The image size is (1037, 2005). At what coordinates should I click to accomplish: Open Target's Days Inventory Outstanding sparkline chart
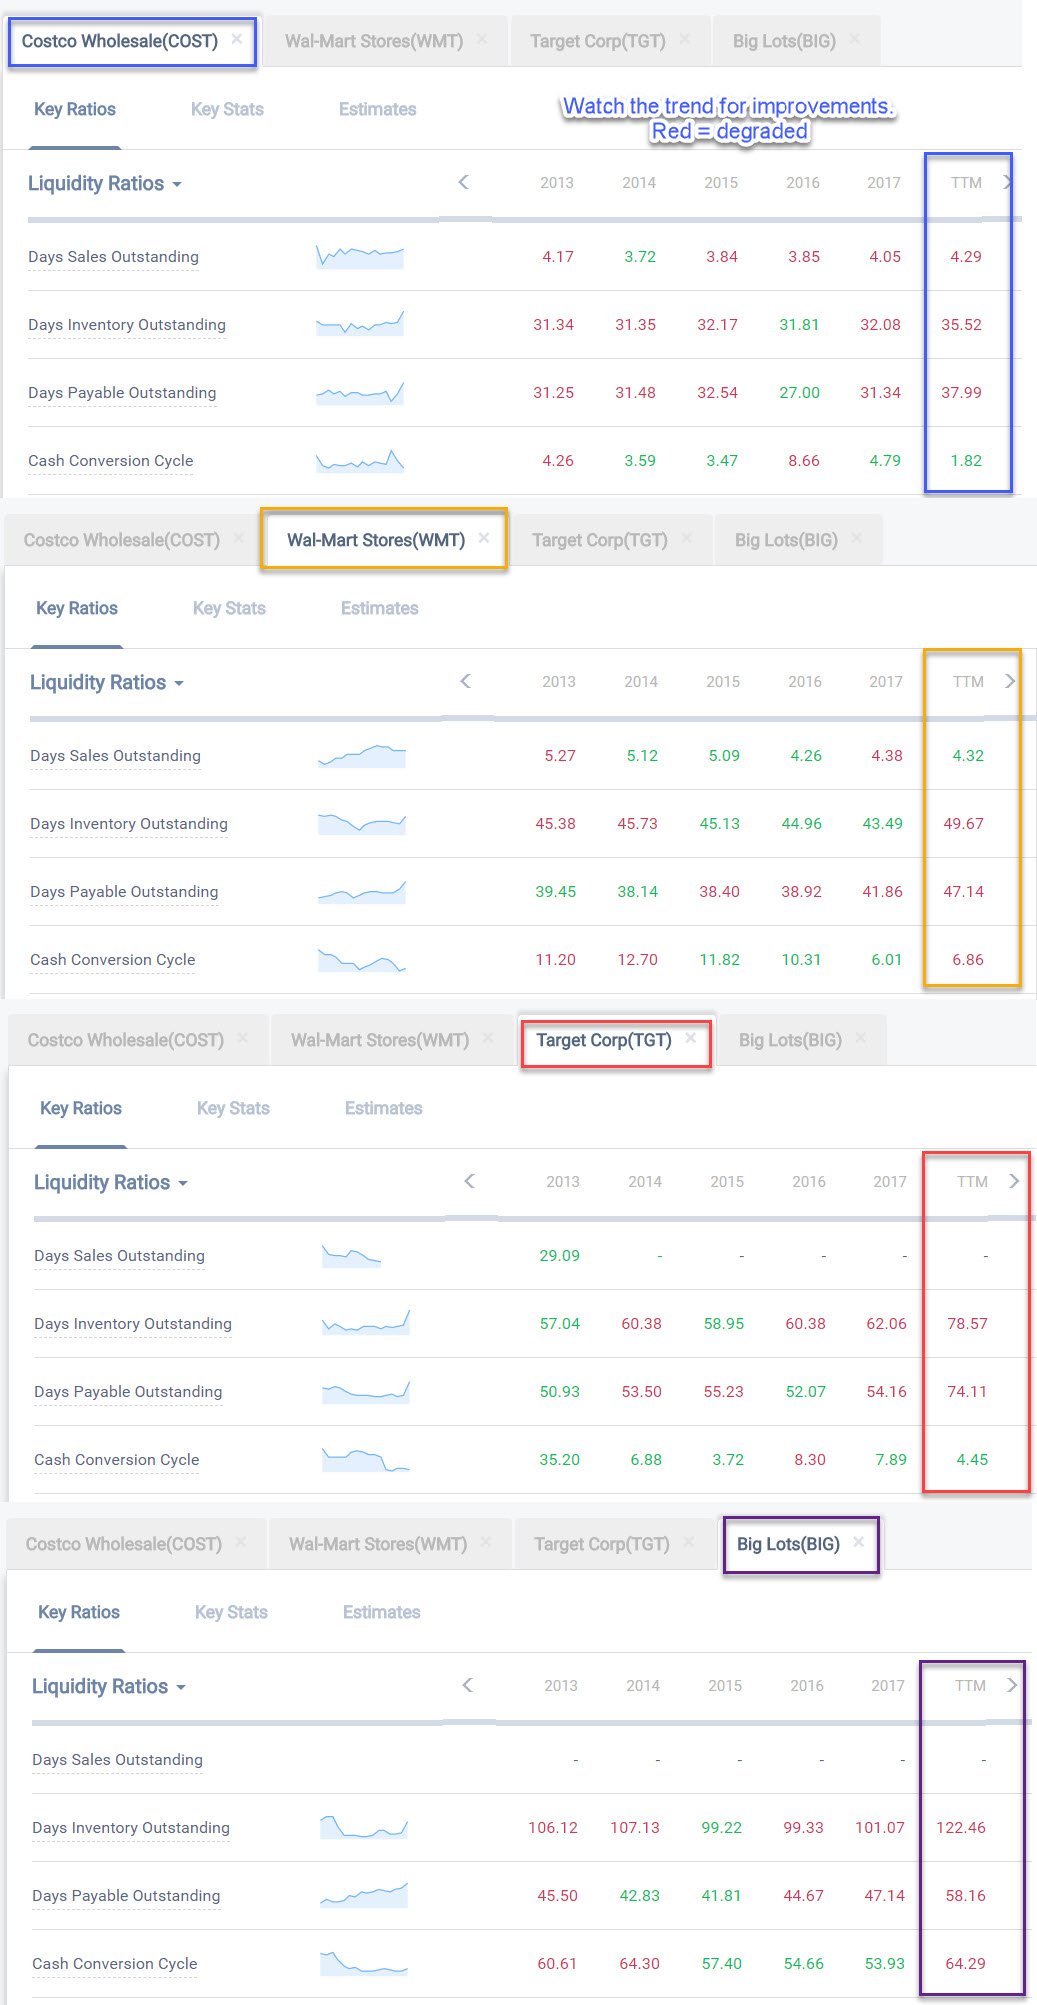(366, 1323)
